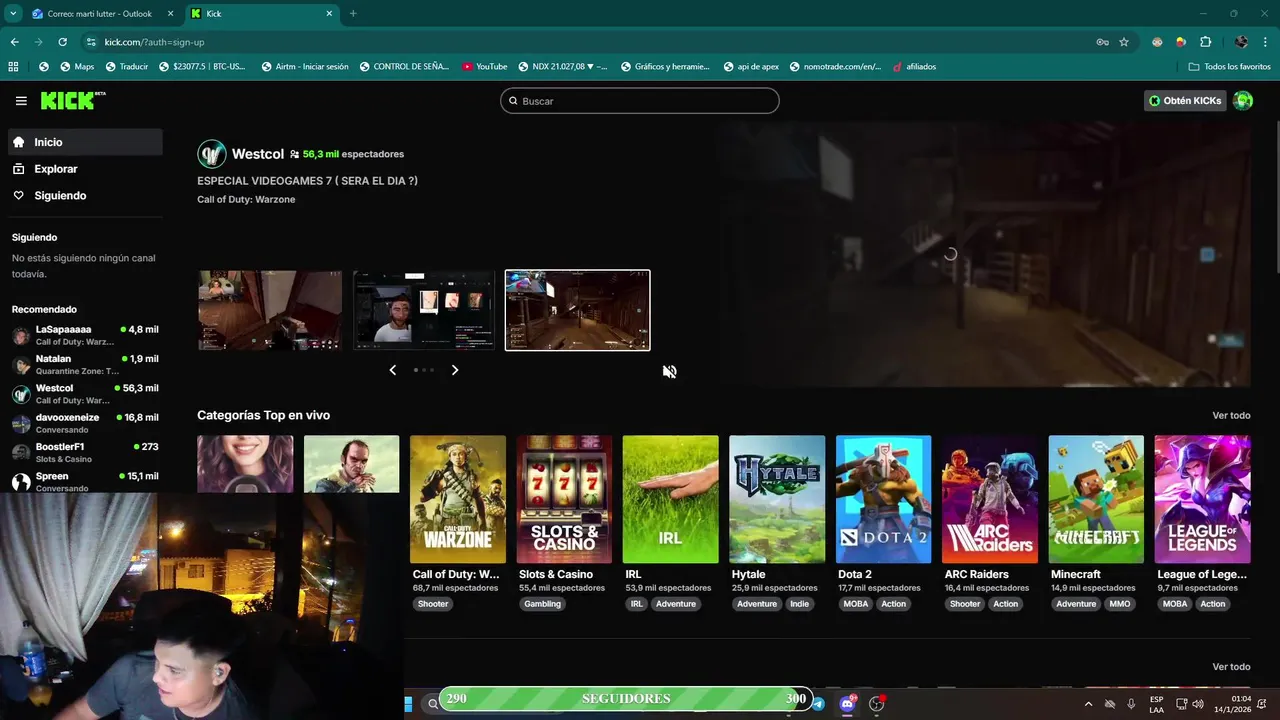Open Telegram from the taskbar

tap(818, 704)
